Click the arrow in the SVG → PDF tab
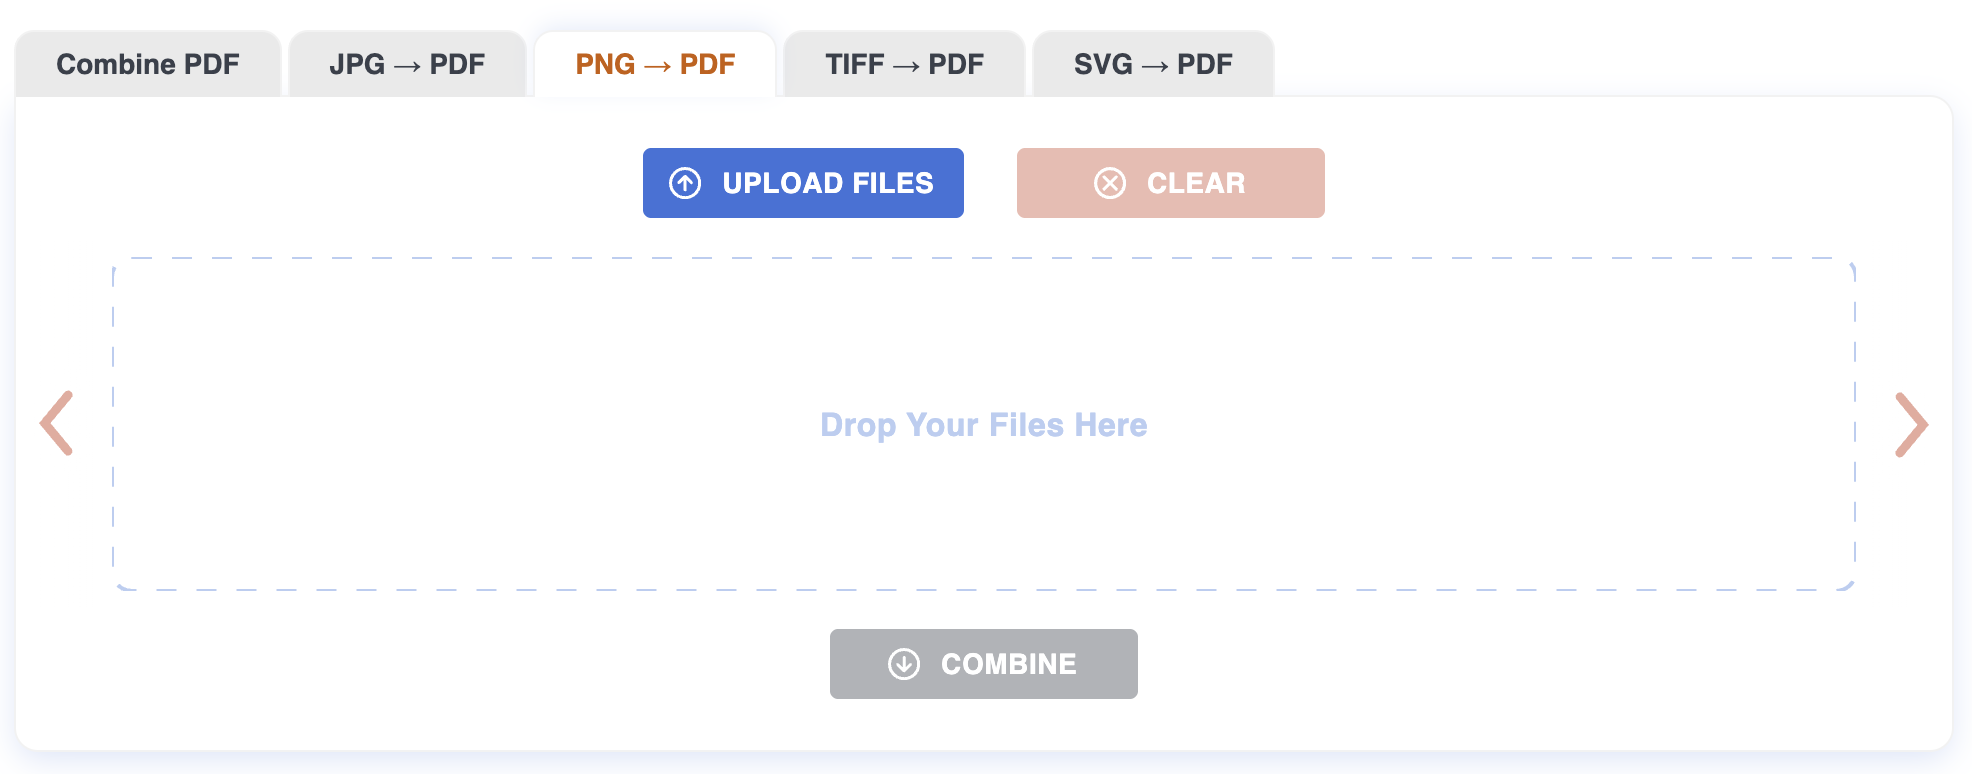Screen dimensions: 1972x774 [x=1155, y=66]
